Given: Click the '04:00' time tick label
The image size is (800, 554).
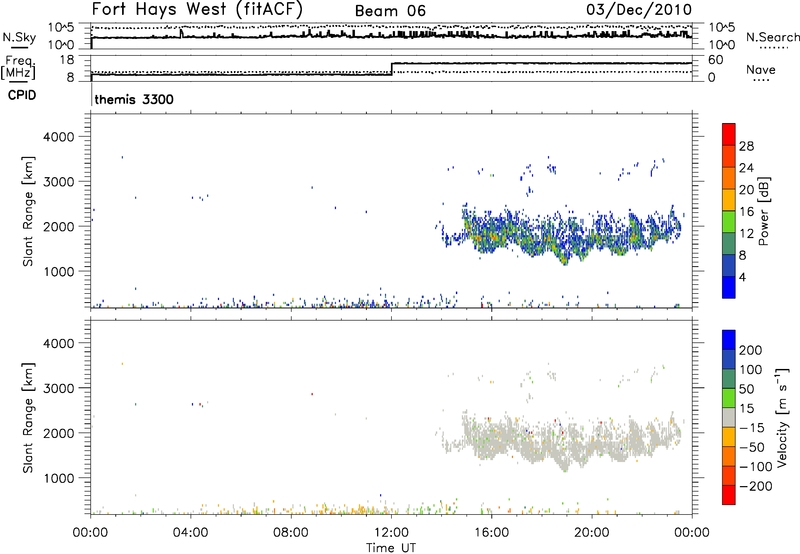Looking at the screenshot, I should (x=191, y=533).
